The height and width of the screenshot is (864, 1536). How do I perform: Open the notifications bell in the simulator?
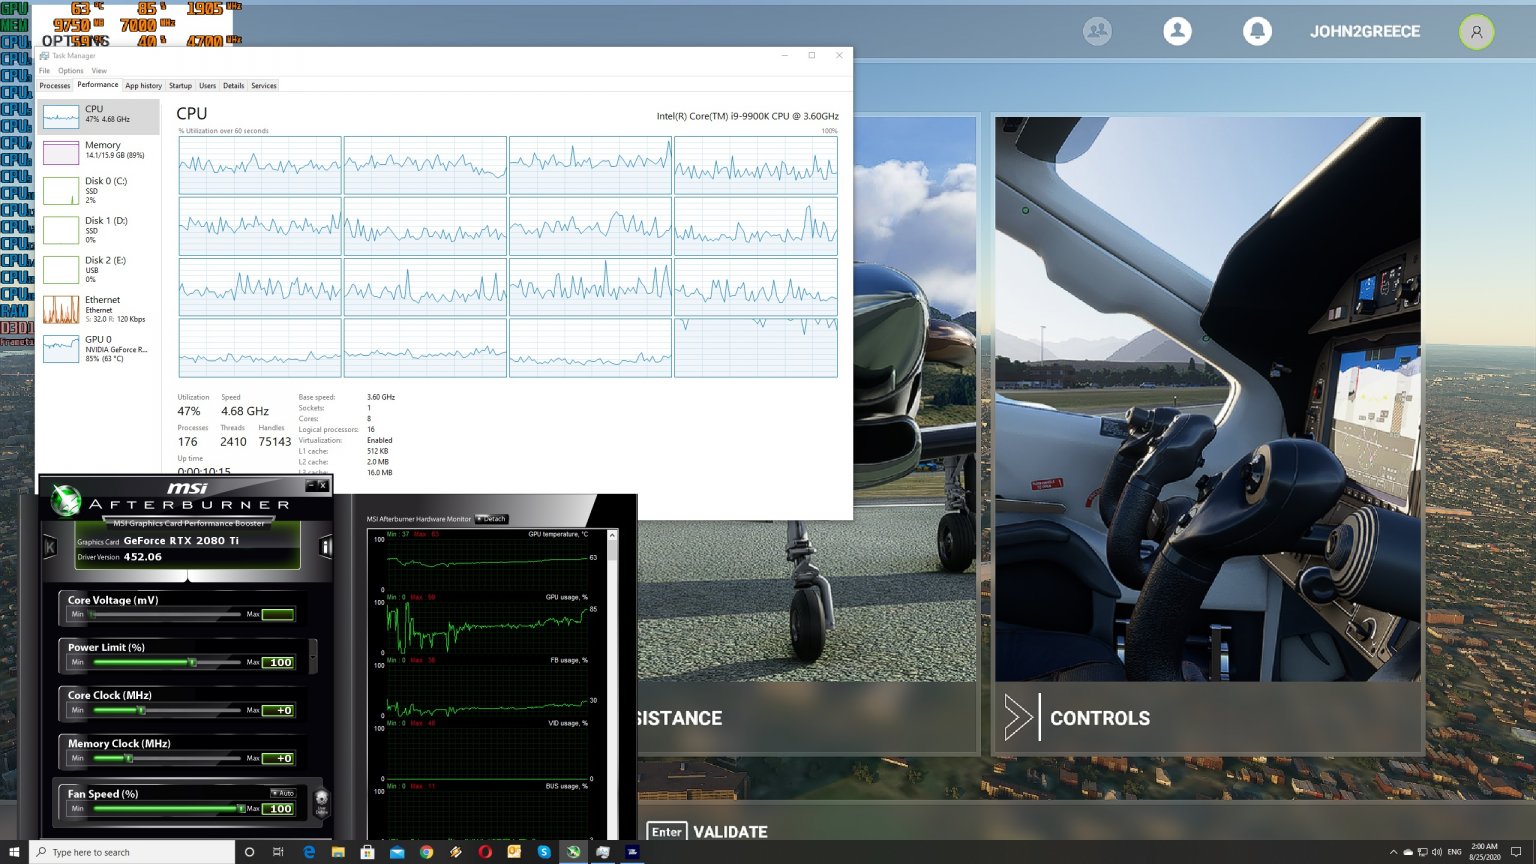[1258, 31]
